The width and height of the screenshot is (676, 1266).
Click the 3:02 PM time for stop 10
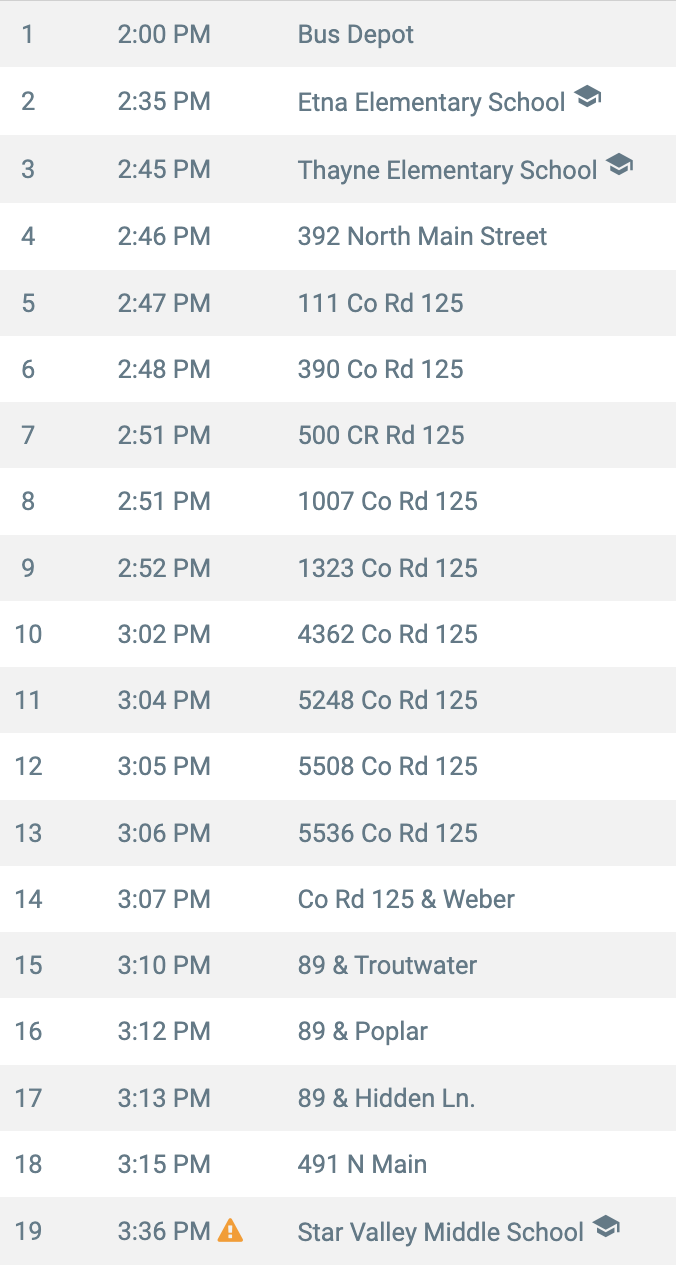click(164, 634)
